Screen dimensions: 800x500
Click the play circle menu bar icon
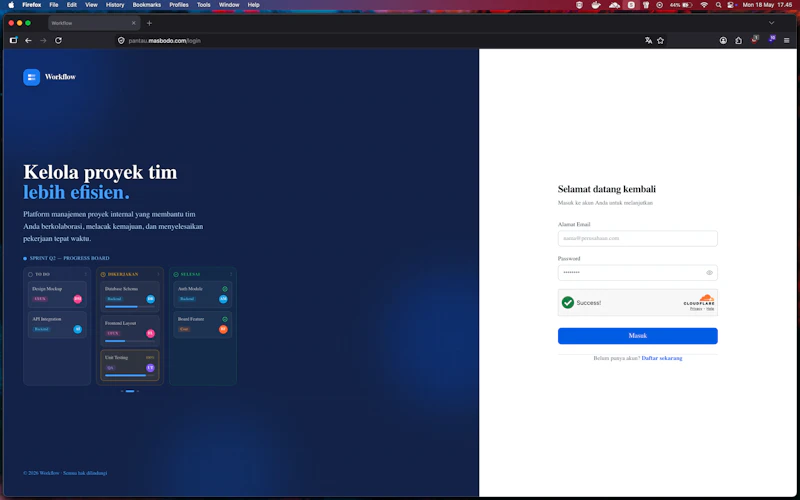click(x=659, y=5)
